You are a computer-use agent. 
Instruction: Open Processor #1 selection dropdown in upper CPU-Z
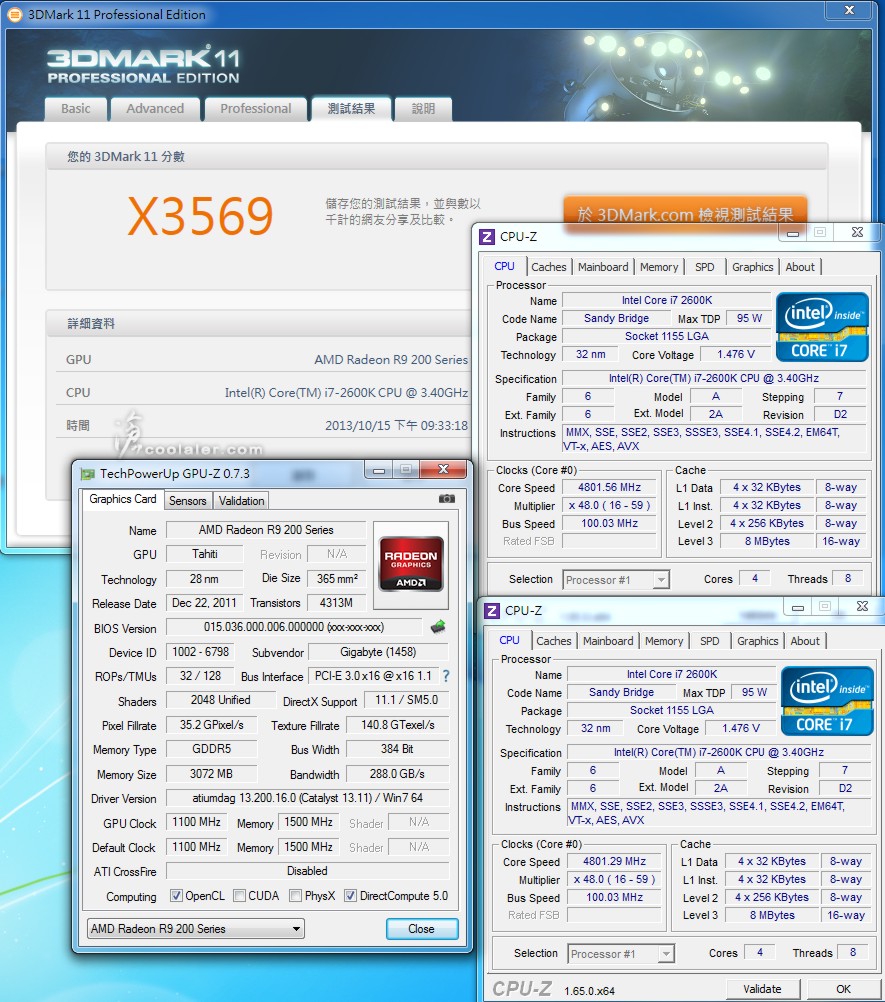click(x=616, y=580)
